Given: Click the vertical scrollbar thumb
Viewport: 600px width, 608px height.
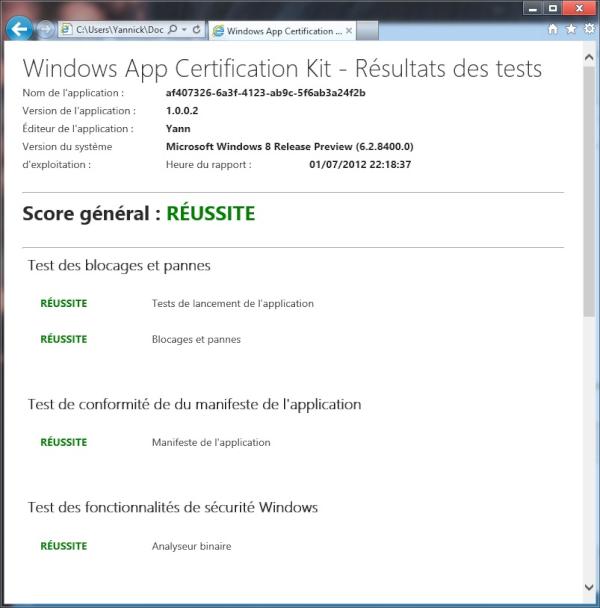Looking at the screenshot, I should (x=589, y=192).
